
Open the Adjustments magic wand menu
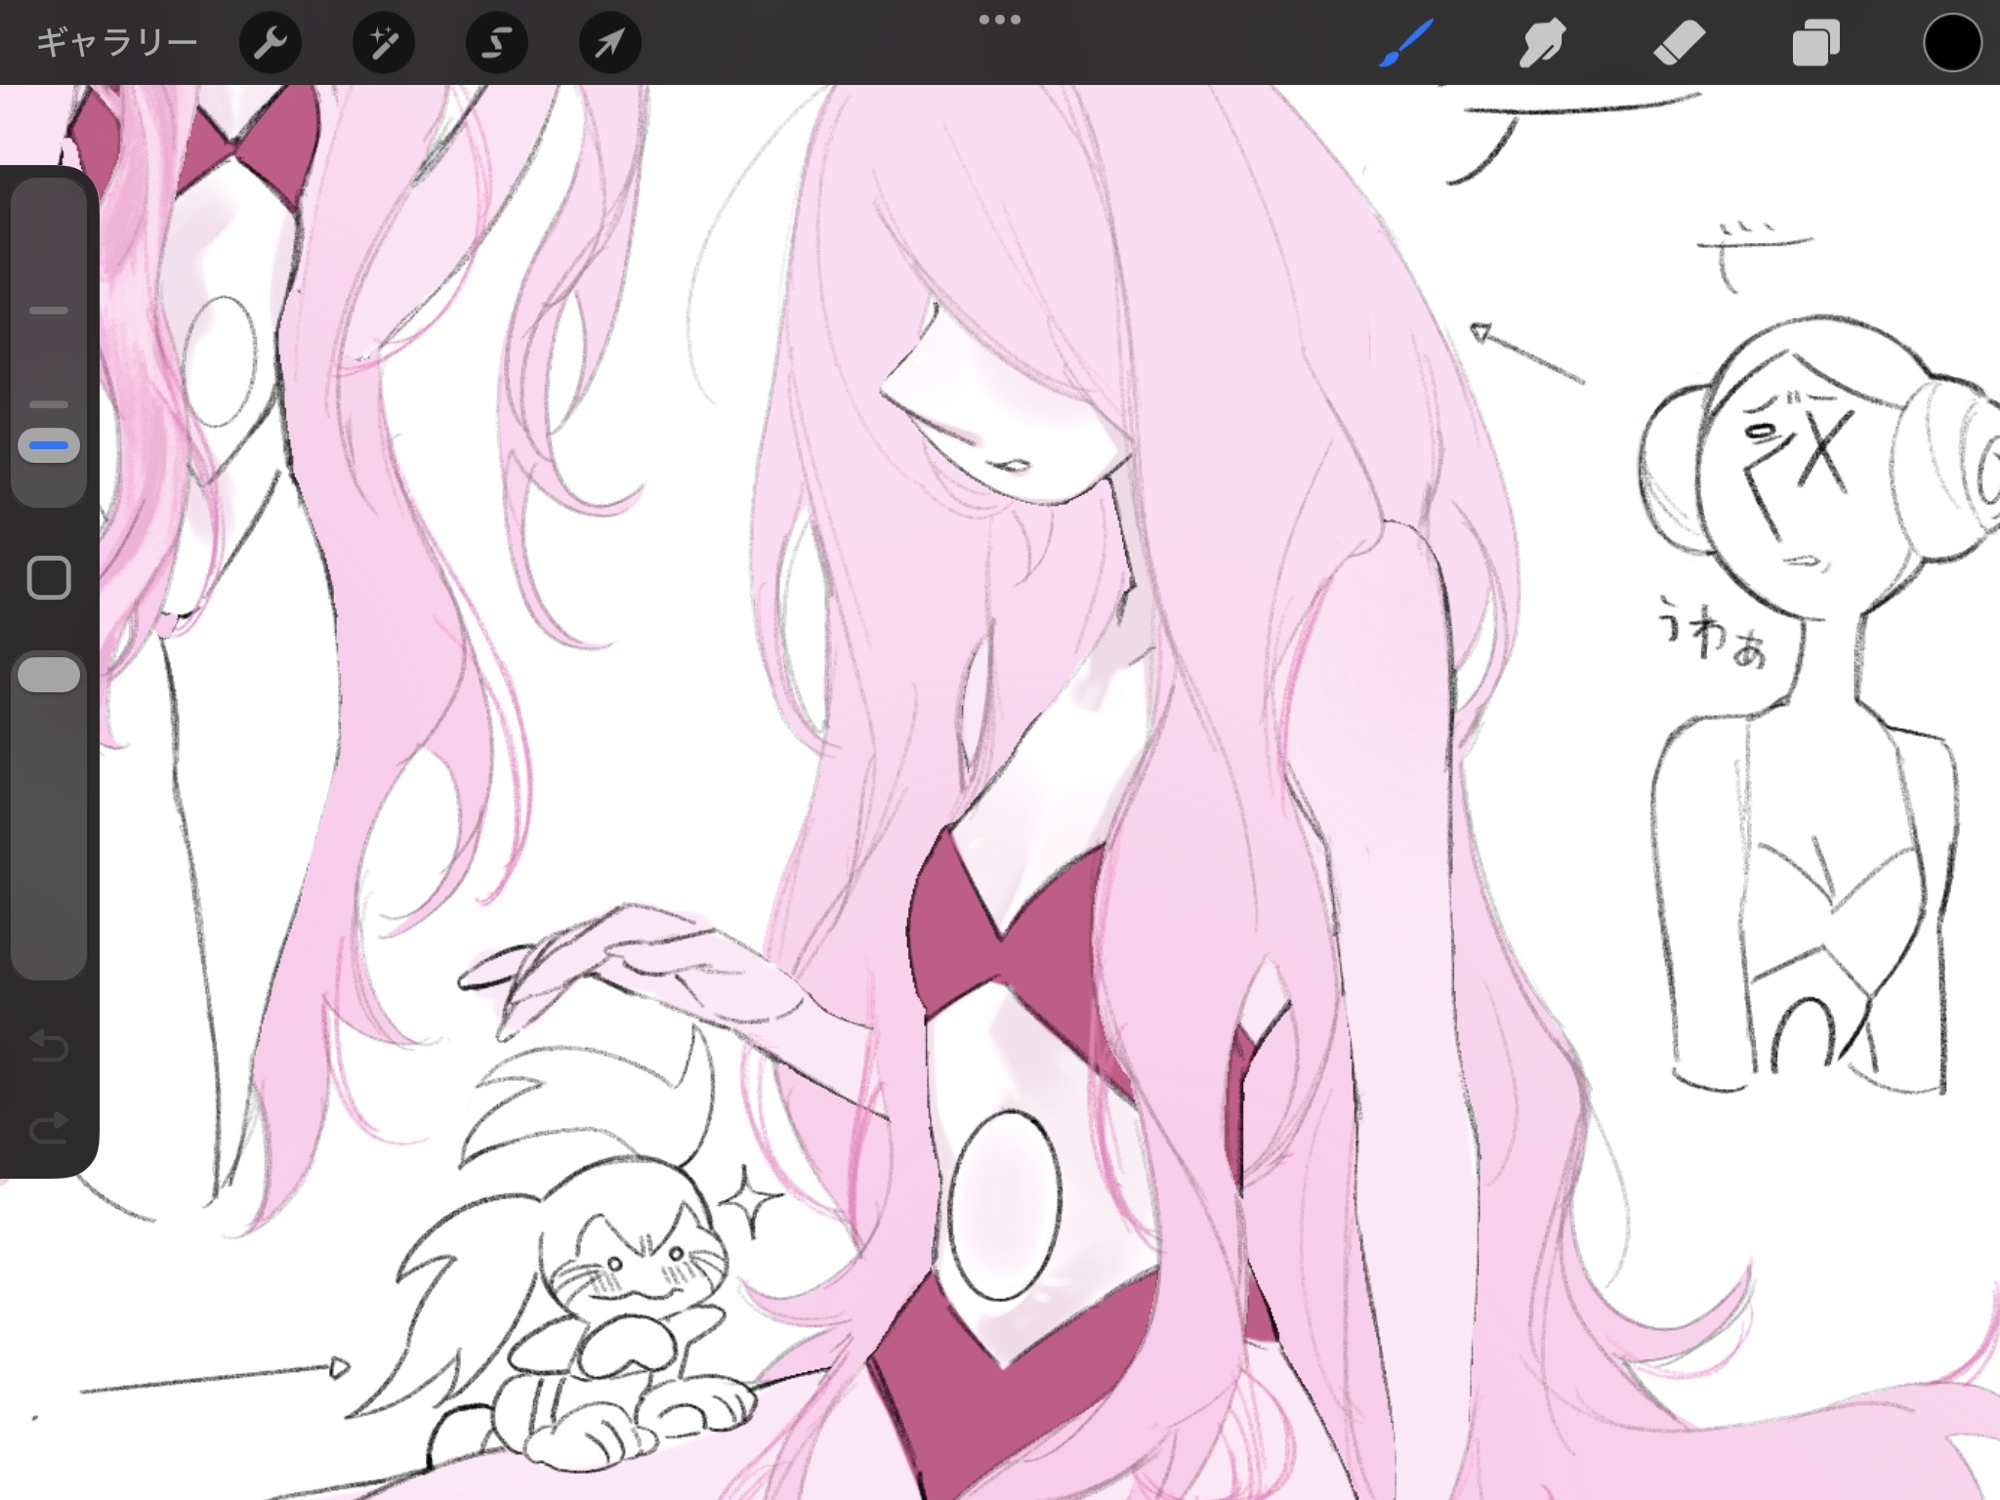pos(384,43)
